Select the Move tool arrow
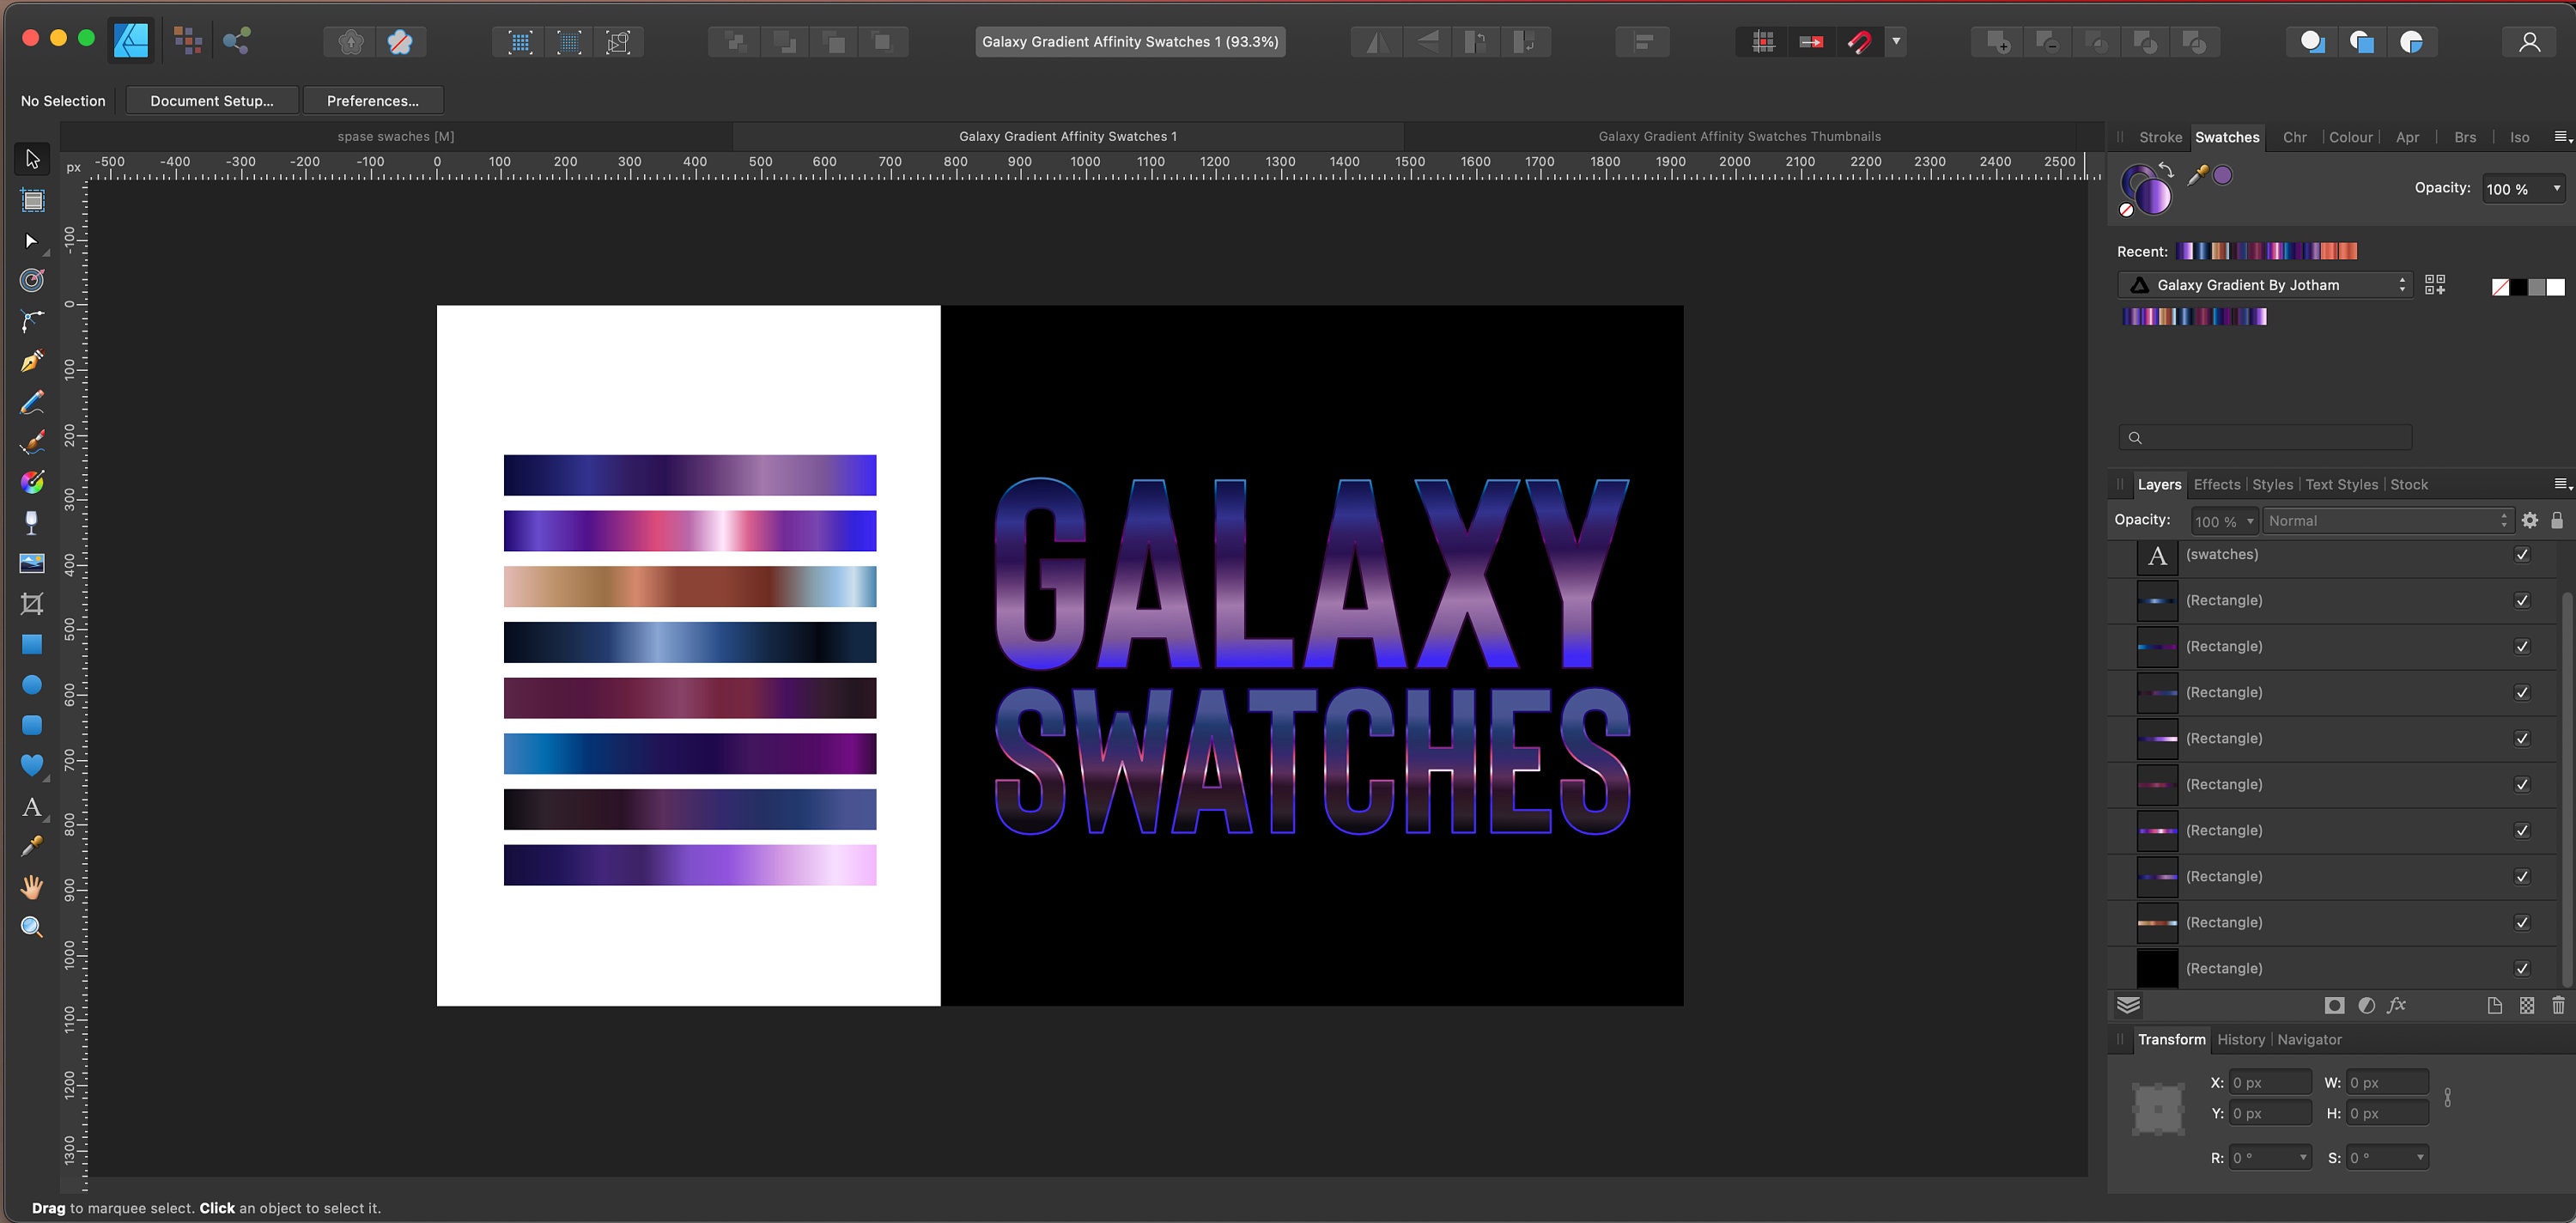Image resolution: width=2576 pixels, height=1223 pixels. tap(32, 159)
